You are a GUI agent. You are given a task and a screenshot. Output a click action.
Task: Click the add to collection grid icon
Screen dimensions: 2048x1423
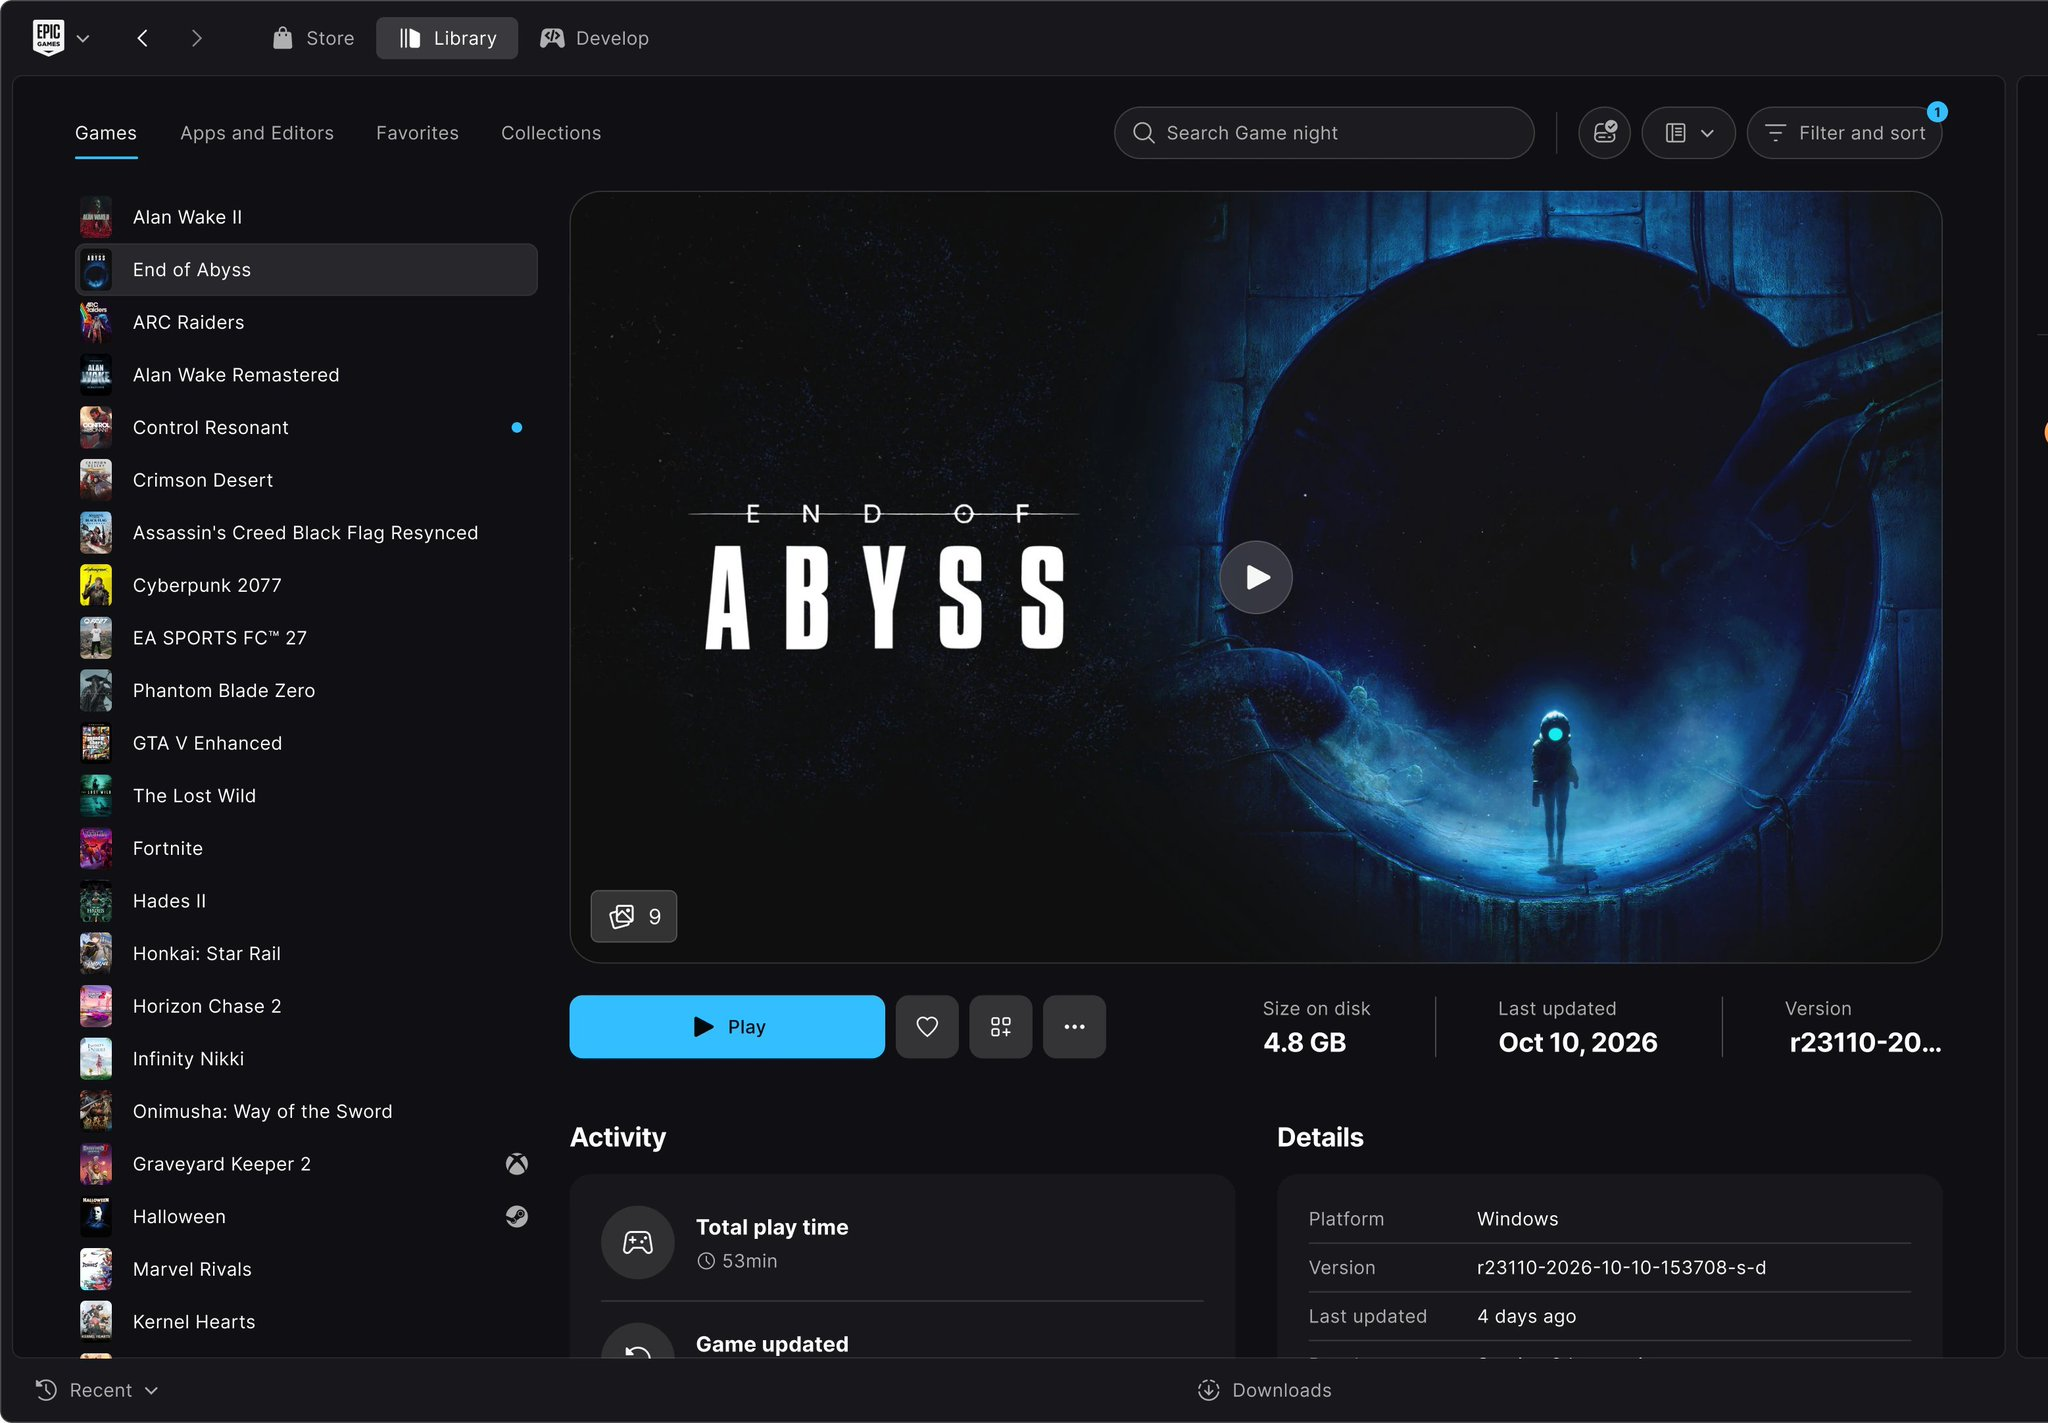click(1000, 1027)
